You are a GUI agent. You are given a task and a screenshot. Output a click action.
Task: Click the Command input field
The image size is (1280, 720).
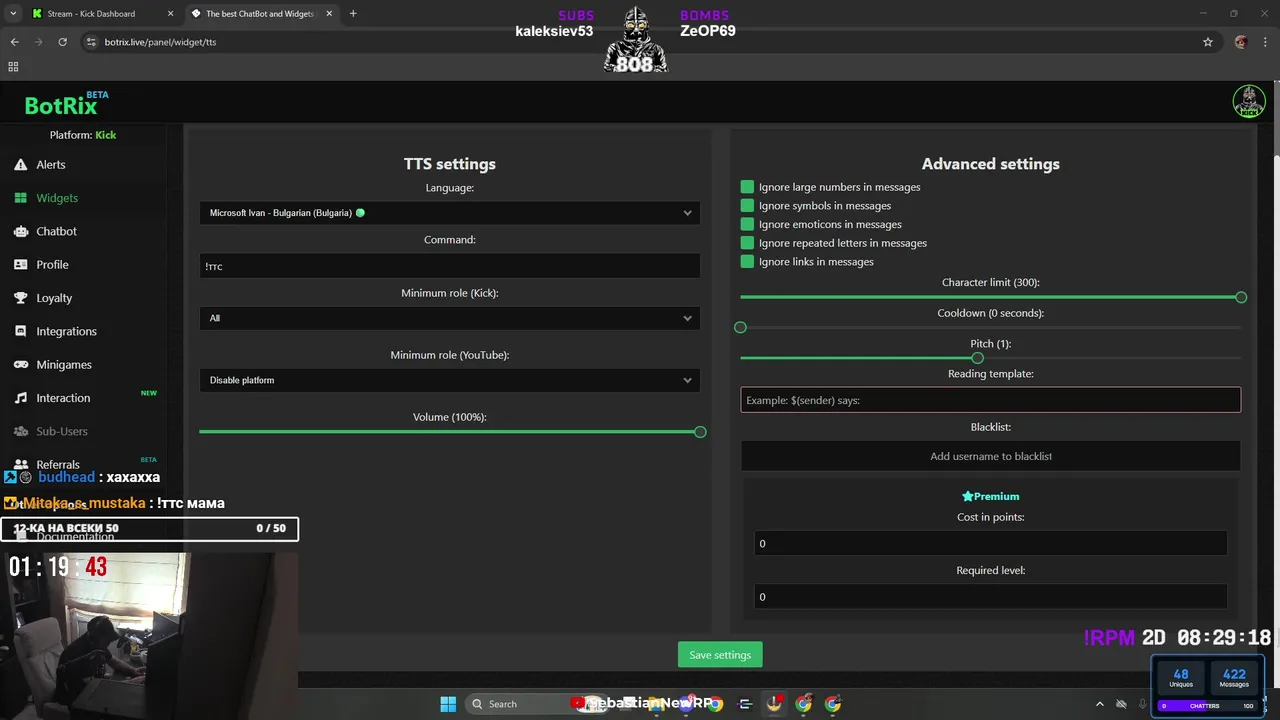[450, 266]
